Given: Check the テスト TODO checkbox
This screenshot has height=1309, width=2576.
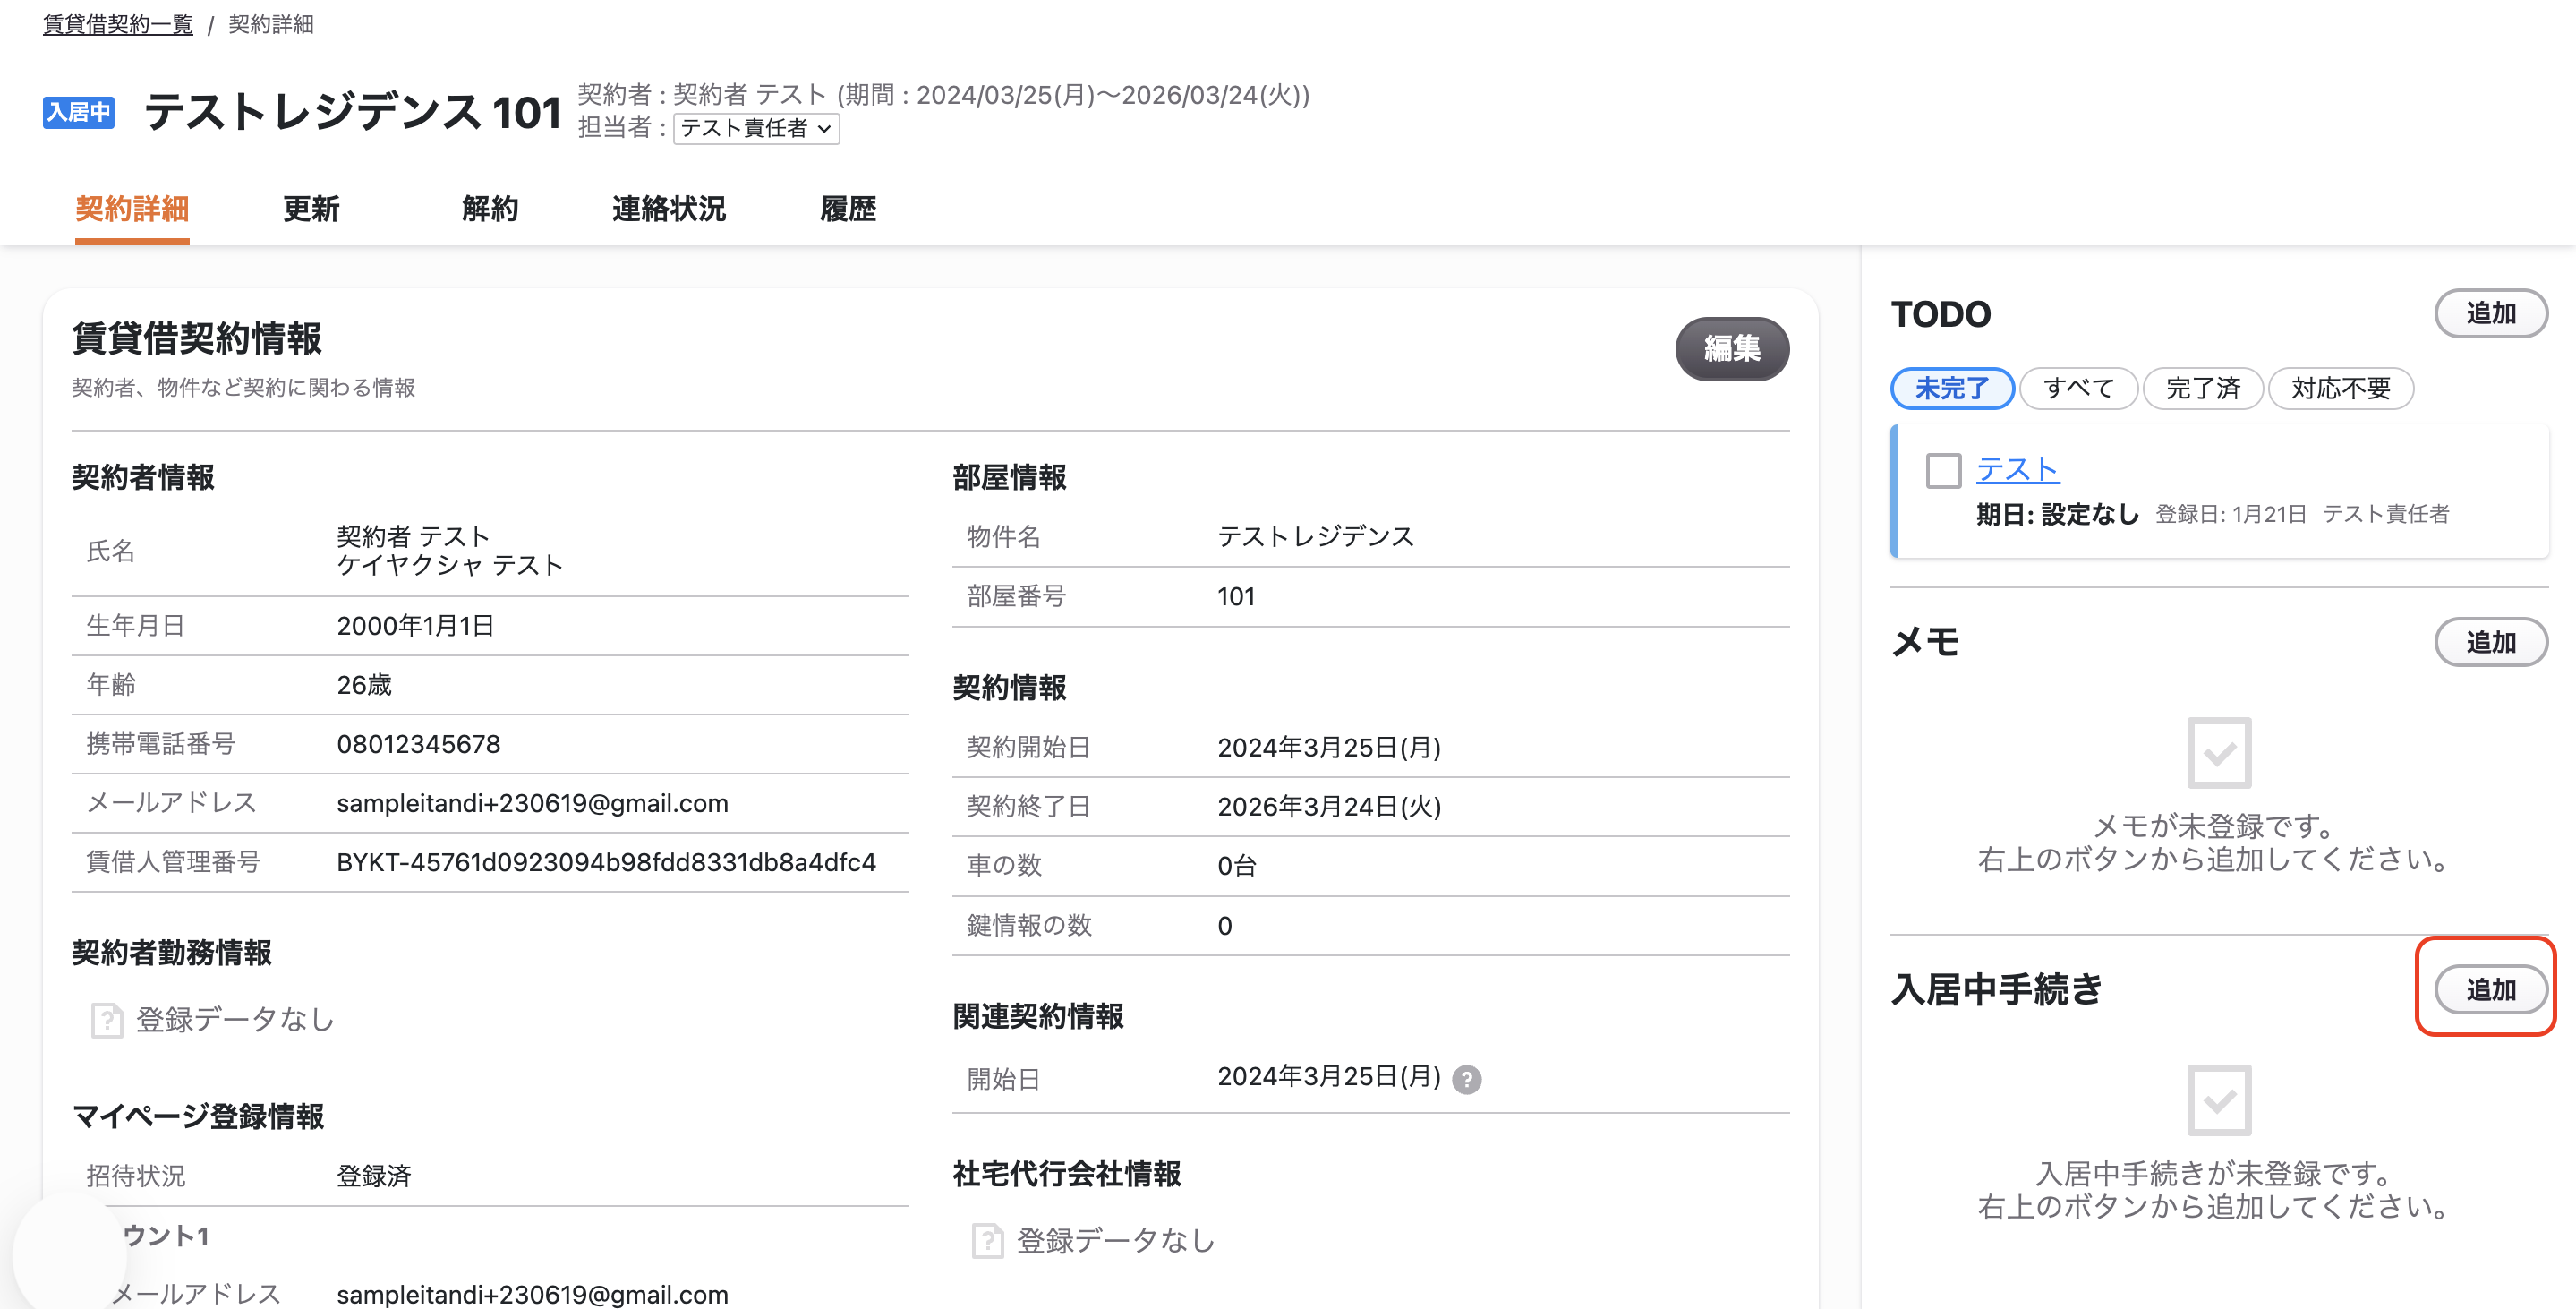Looking at the screenshot, I should (x=1943, y=470).
